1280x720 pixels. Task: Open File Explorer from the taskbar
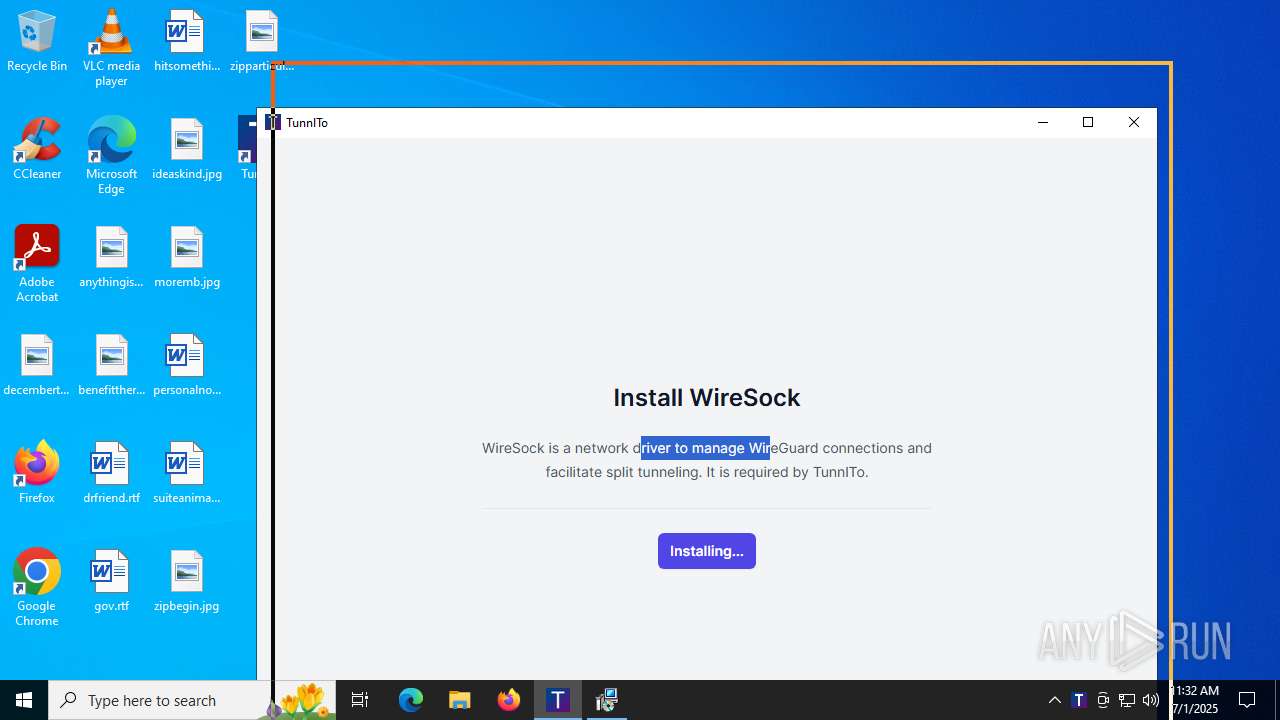[460, 700]
